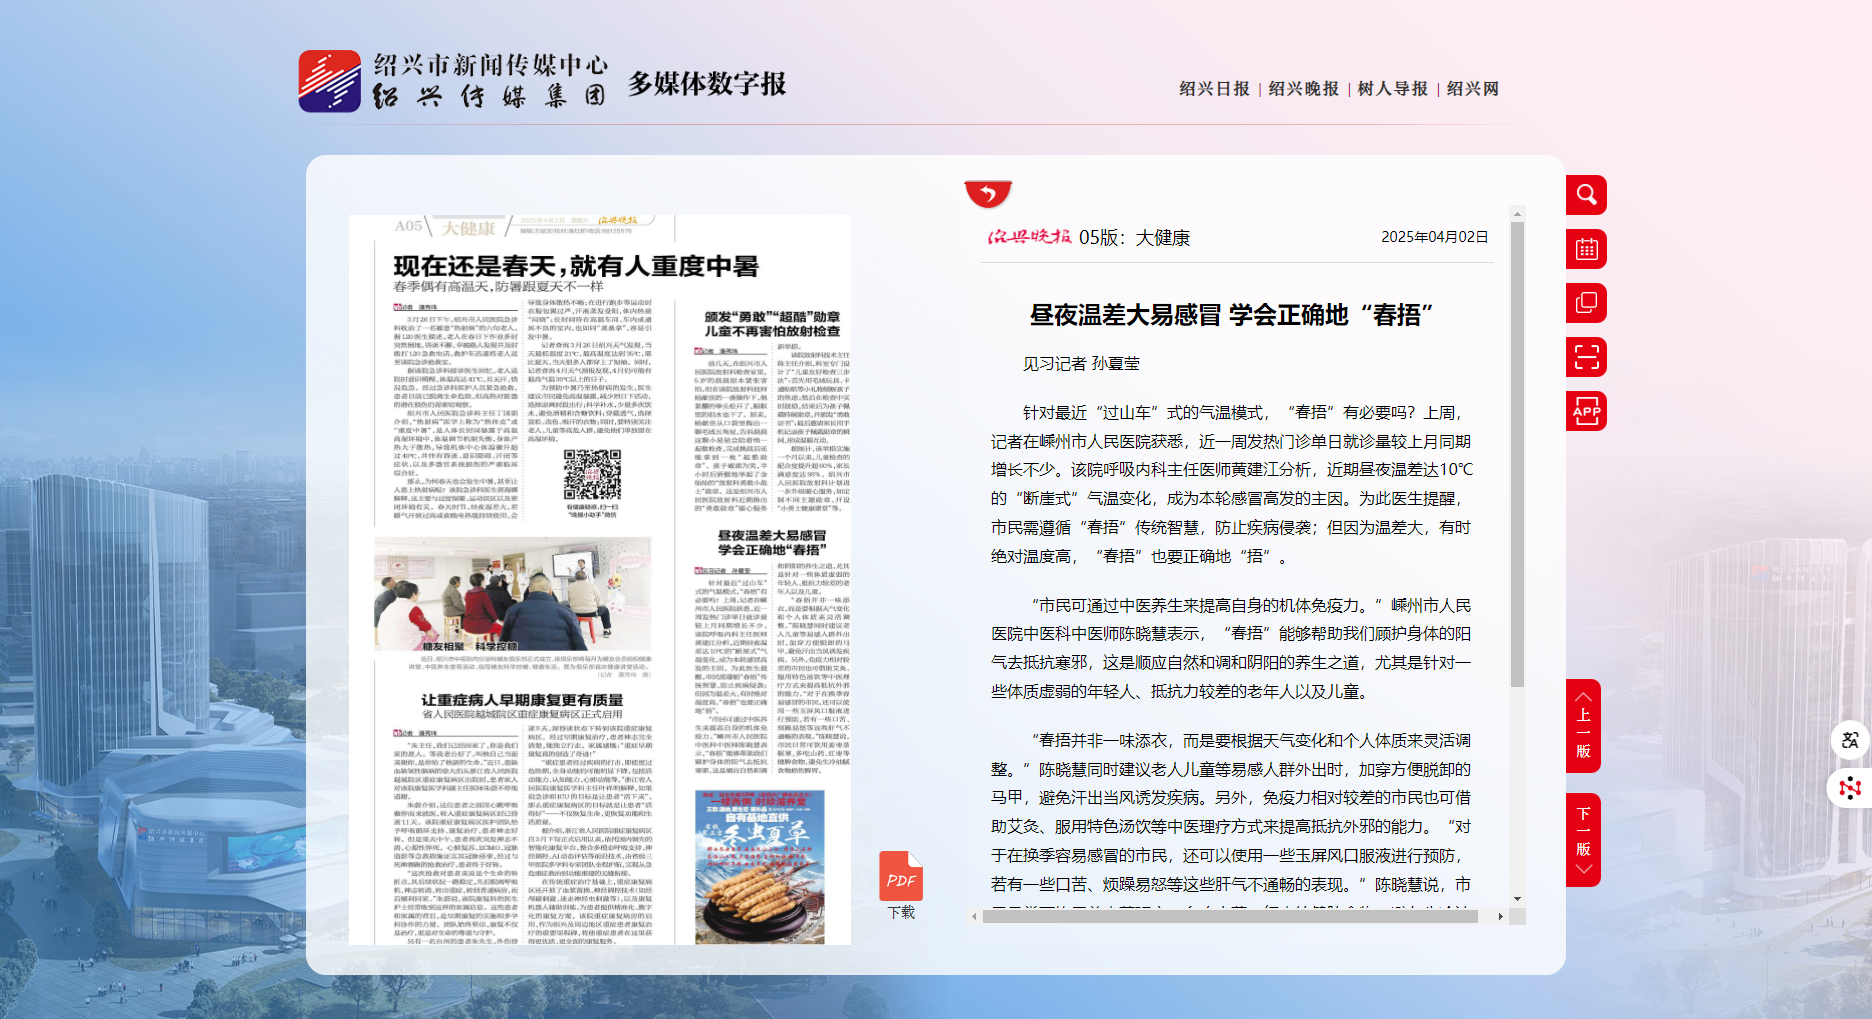Click the QR scan frame icon
Screen dimensions: 1872x1019
click(1586, 357)
